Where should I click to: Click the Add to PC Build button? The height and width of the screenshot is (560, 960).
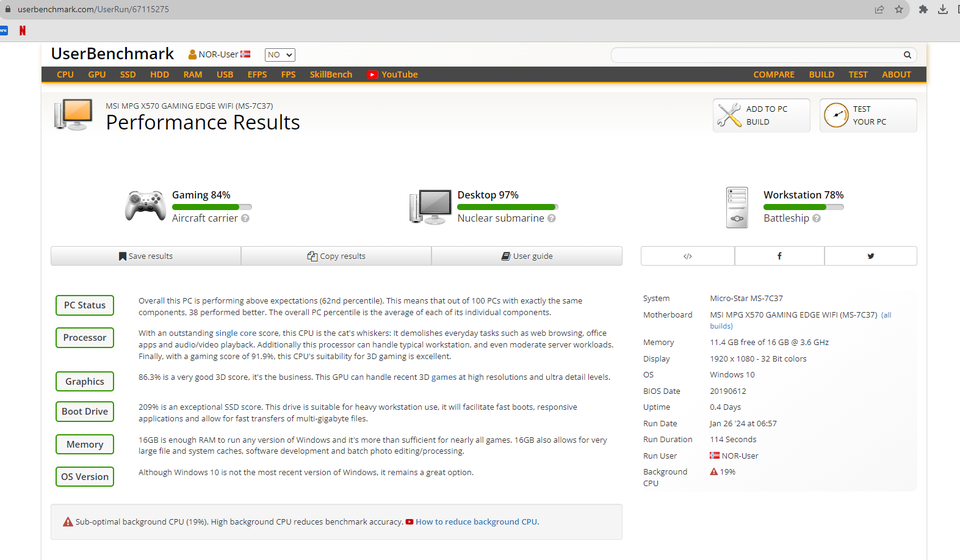coord(762,115)
